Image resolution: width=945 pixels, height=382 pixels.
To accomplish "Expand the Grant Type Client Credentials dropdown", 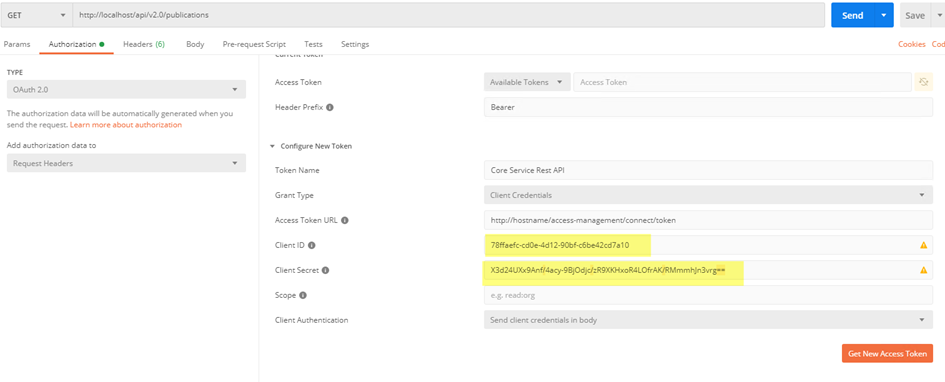I will click(708, 195).
